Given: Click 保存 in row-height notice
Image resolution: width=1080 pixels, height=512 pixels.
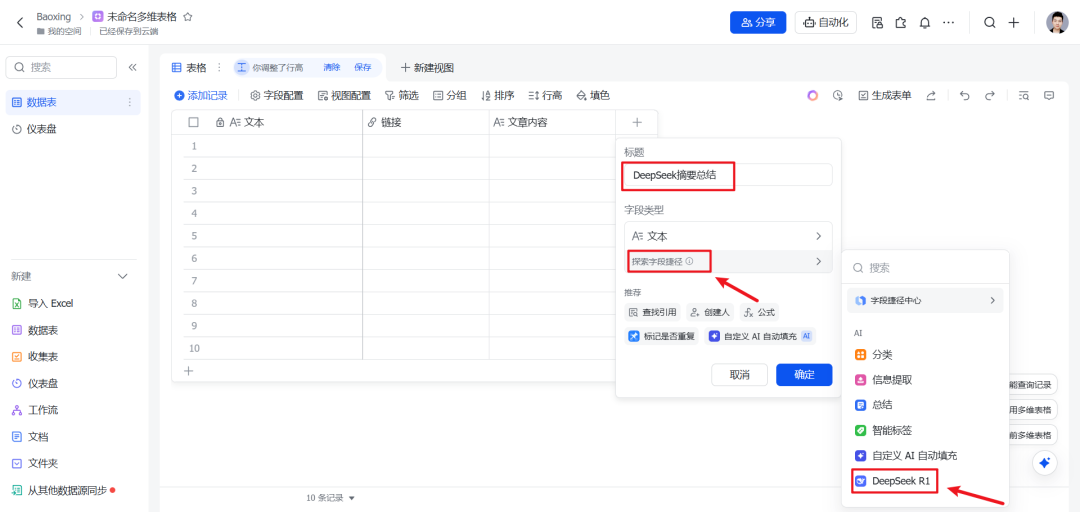Looking at the screenshot, I should pos(363,68).
